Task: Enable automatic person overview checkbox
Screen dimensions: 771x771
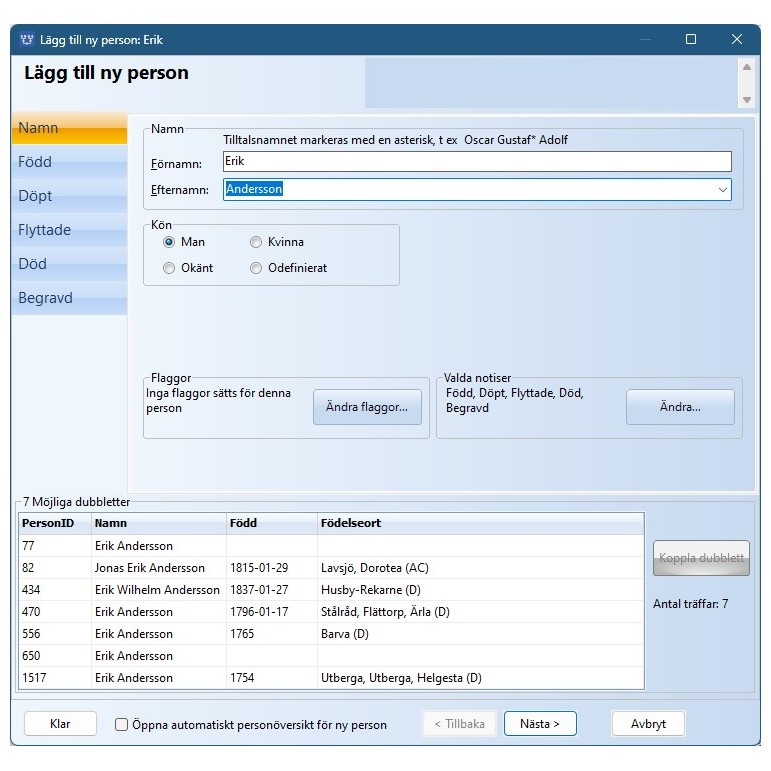Action: (x=122, y=725)
